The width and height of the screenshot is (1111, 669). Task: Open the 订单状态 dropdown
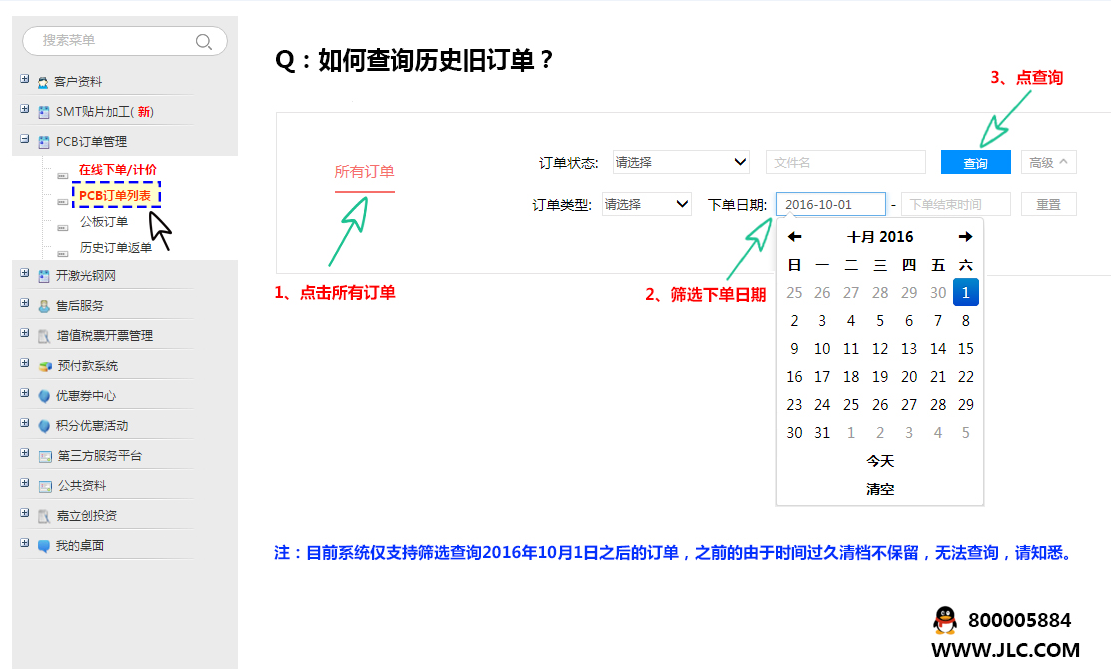coord(681,162)
